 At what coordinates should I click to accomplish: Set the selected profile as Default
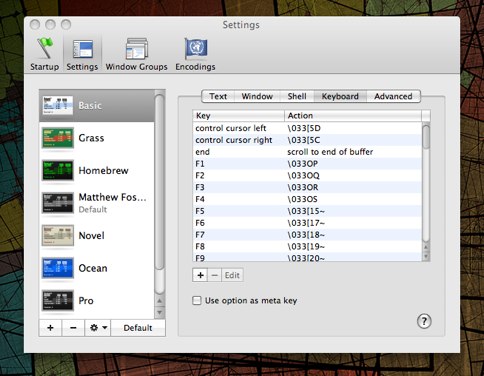coord(138,328)
